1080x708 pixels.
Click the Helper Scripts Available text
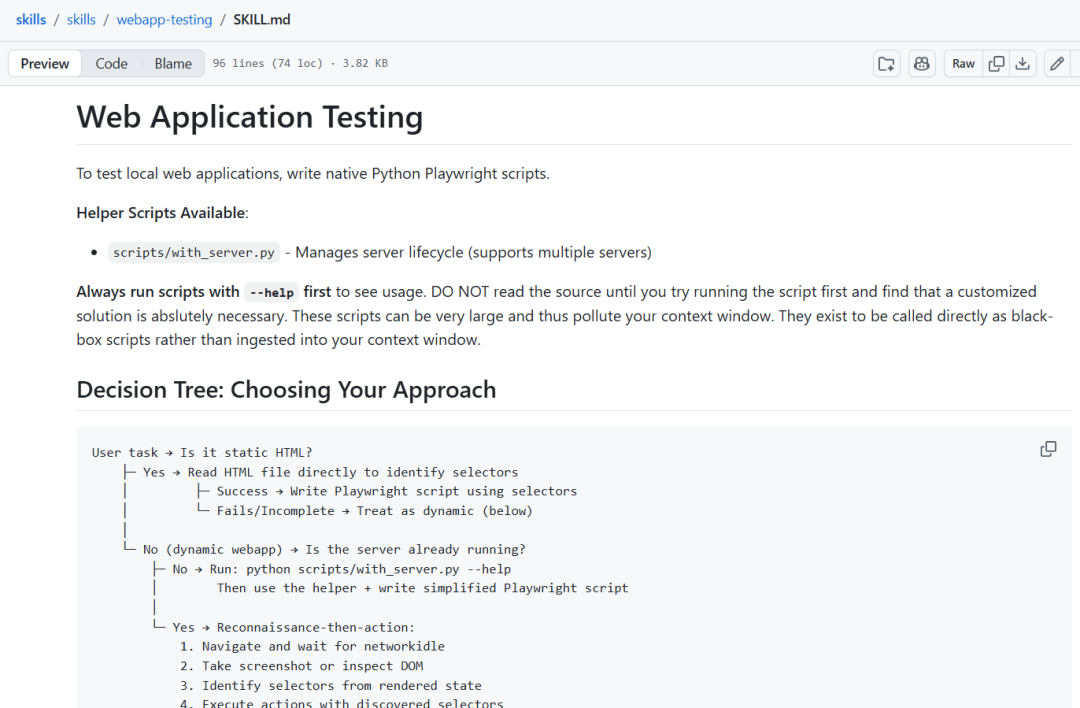pos(161,213)
